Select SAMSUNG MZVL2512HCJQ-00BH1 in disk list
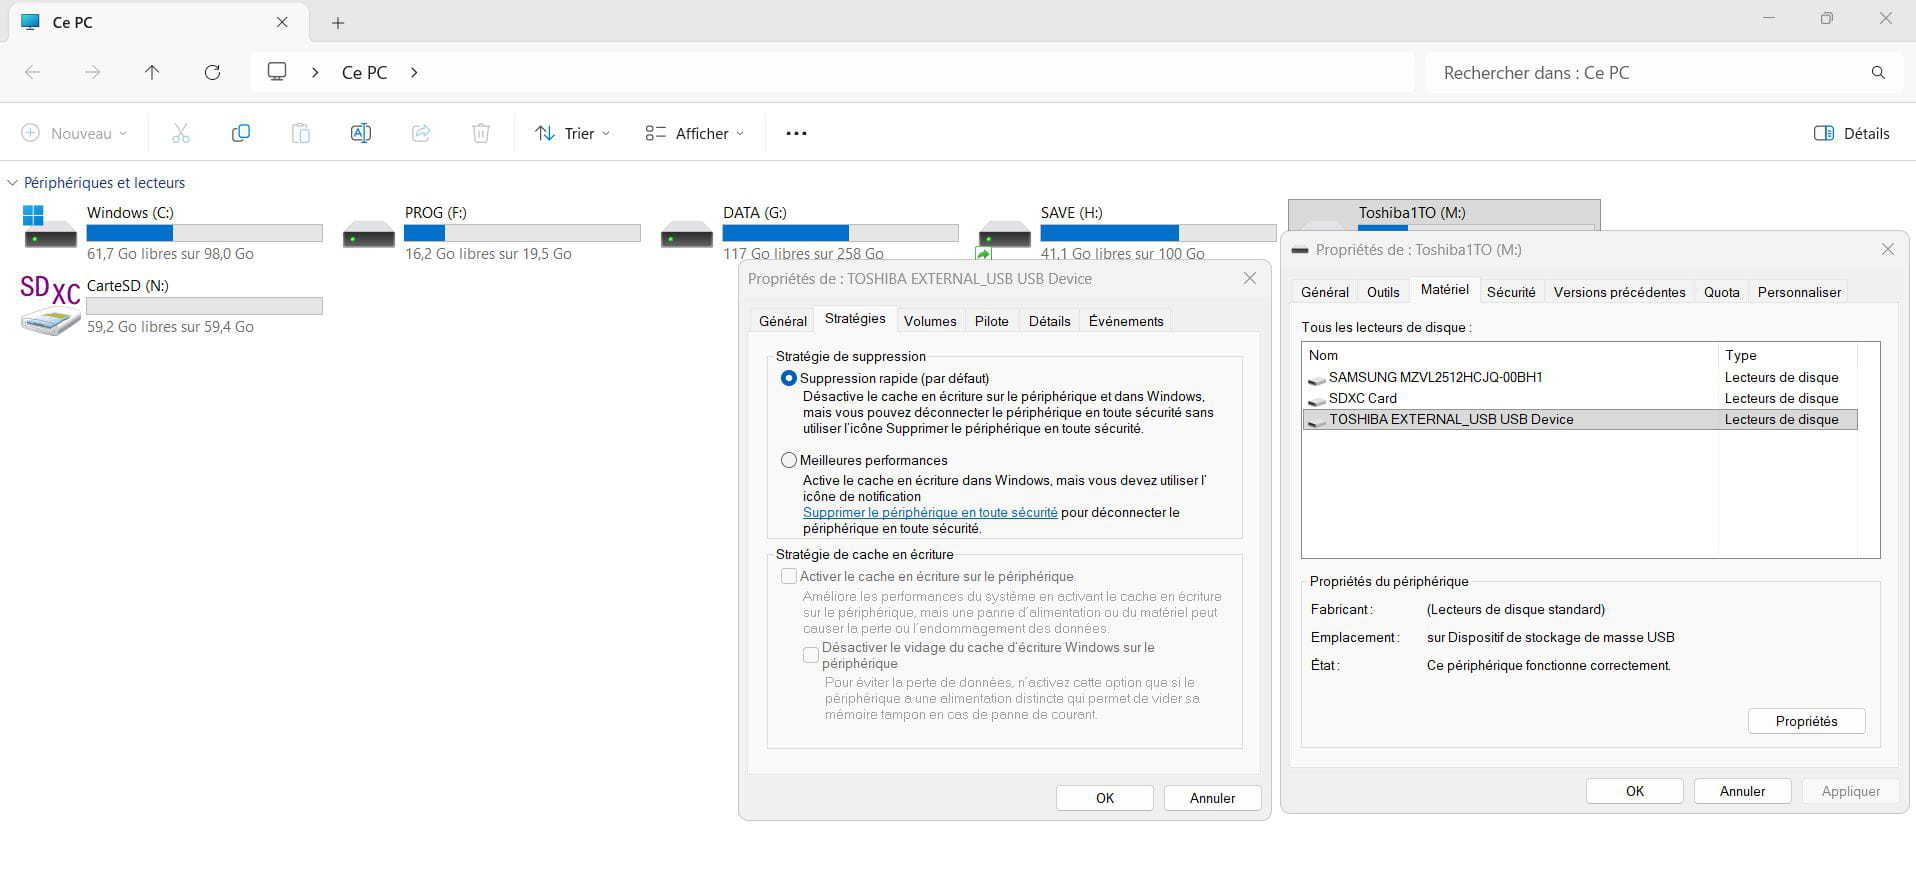 (x=1580, y=377)
